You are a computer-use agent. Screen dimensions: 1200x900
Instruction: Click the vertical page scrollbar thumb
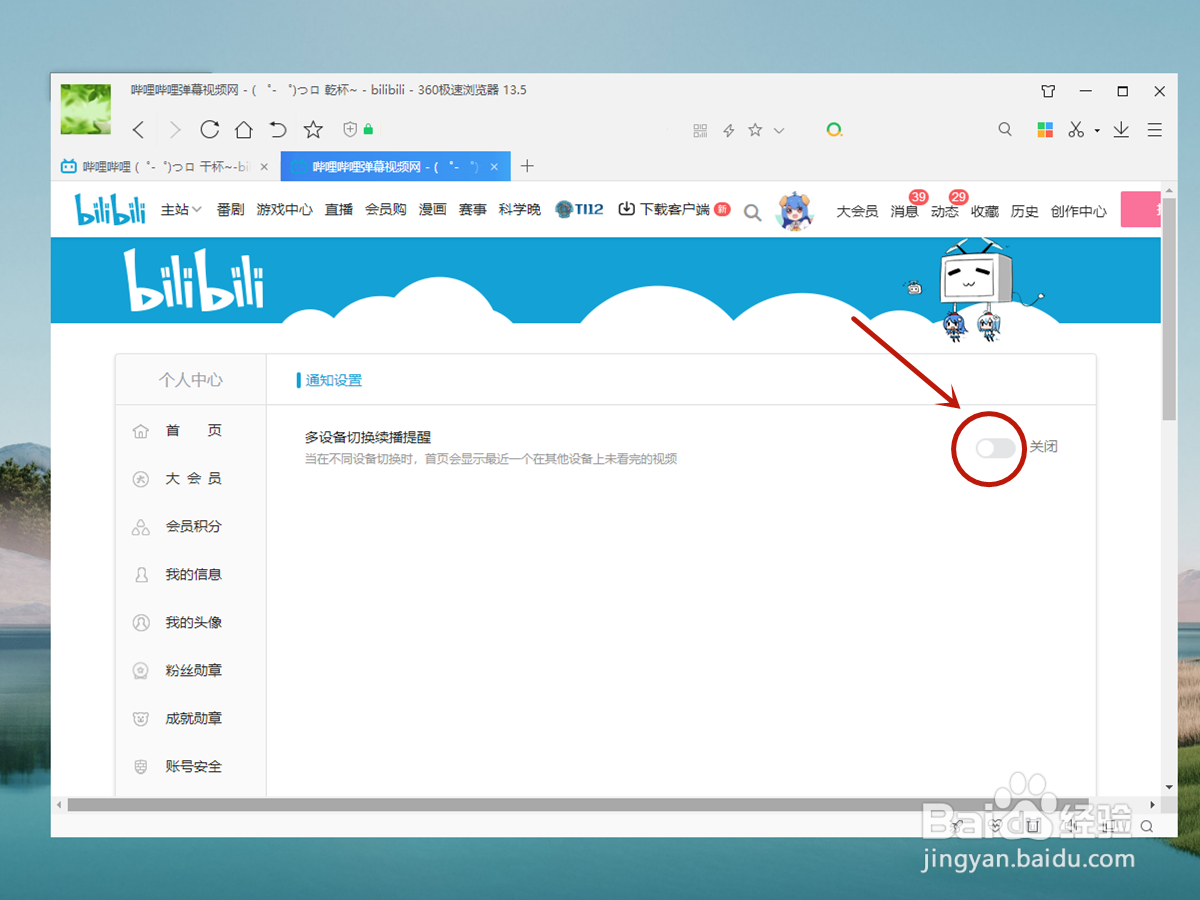[x=1169, y=310]
